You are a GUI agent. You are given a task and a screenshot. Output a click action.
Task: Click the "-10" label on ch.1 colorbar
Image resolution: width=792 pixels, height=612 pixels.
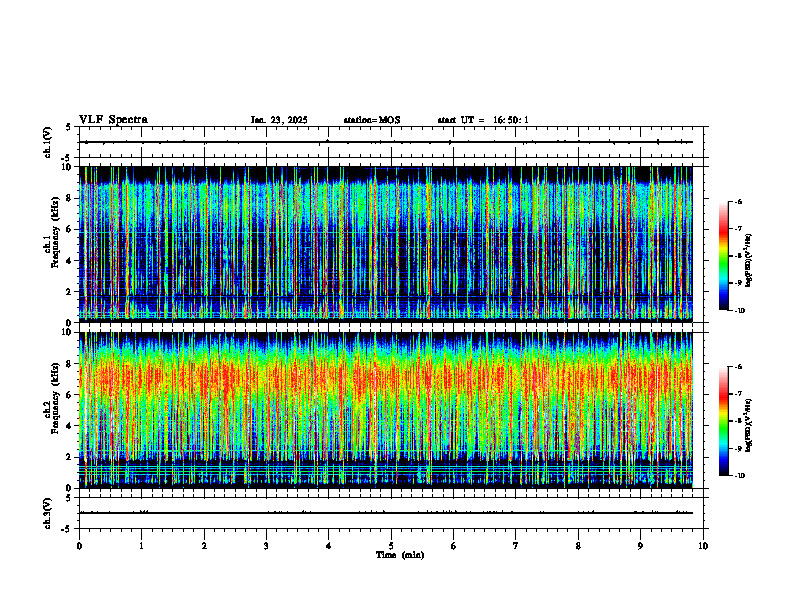(x=739, y=311)
